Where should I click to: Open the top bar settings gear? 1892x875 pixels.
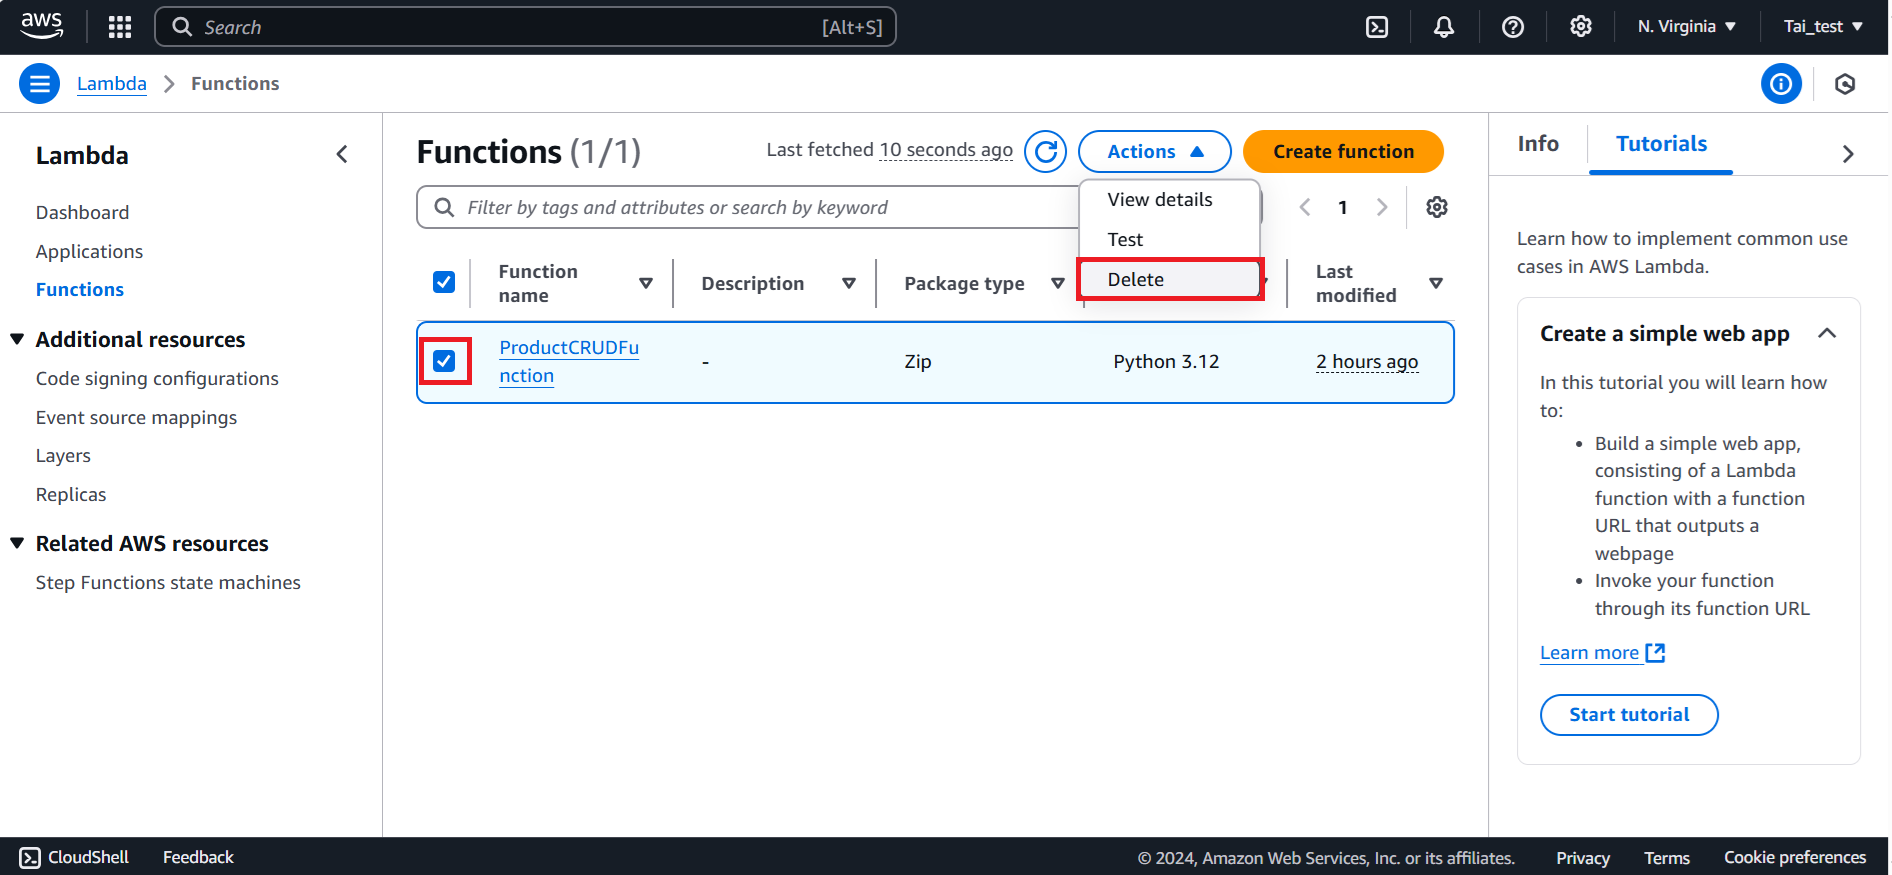point(1581,27)
